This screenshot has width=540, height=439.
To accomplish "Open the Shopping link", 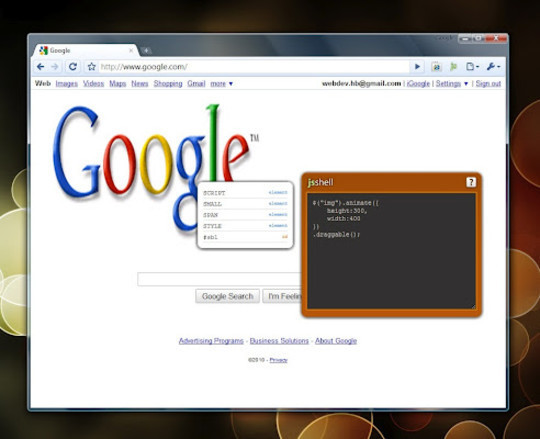I will point(168,84).
